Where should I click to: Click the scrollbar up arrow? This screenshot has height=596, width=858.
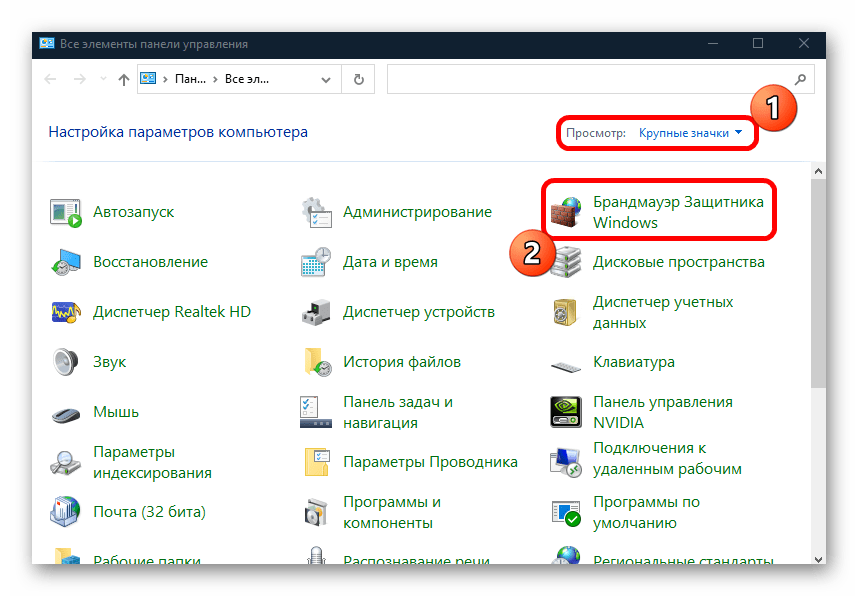(818, 171)
